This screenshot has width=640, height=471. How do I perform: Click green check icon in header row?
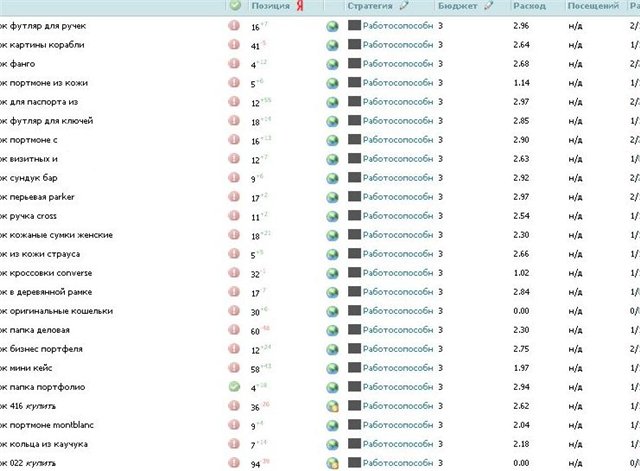click(235, 5)
